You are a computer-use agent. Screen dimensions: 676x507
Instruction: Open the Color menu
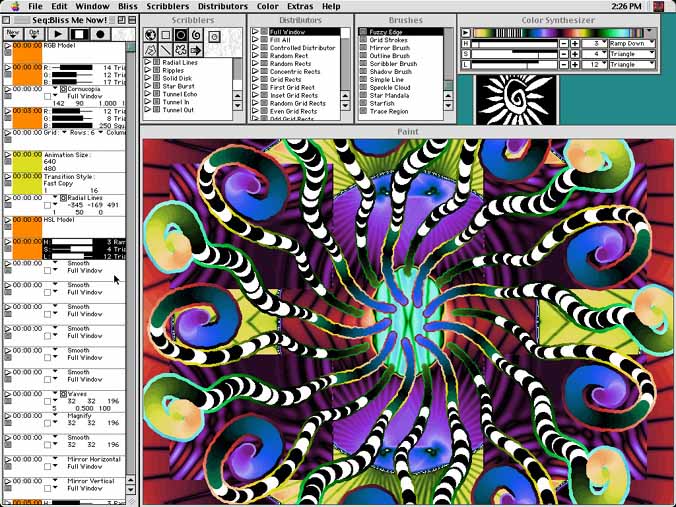tap(268, 6)
